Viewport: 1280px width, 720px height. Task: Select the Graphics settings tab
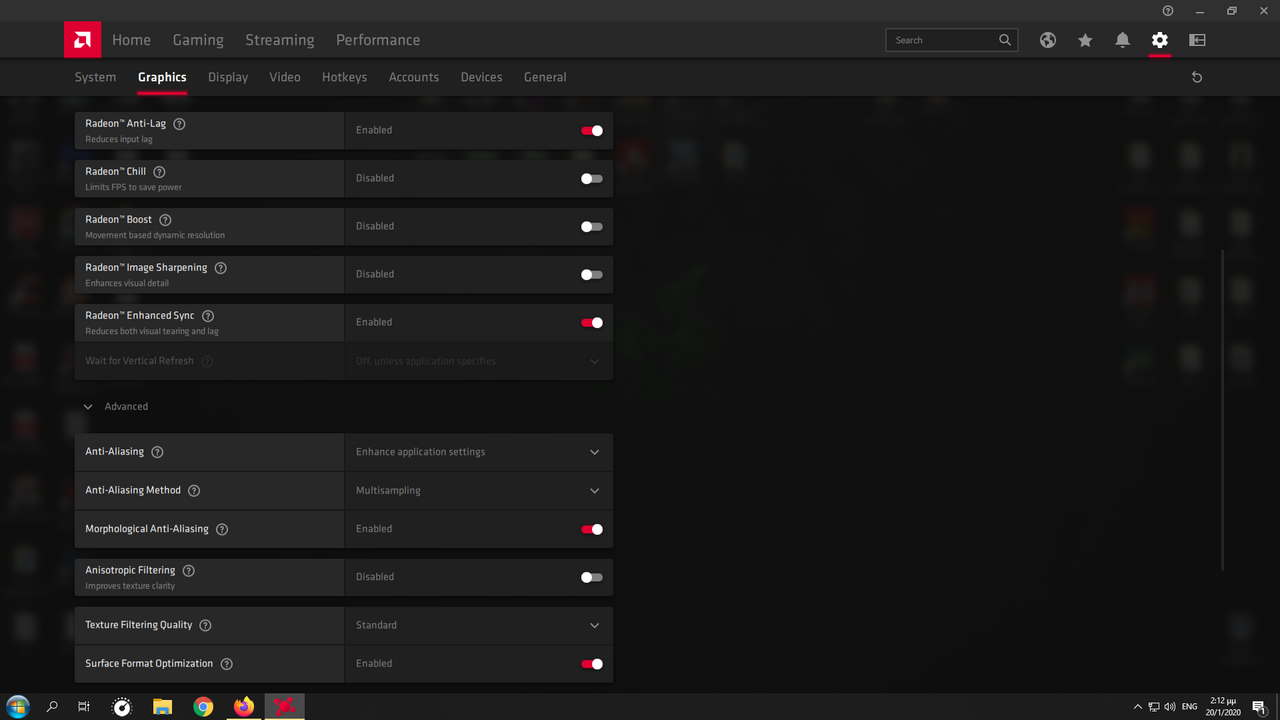pyautogui.click(x=162, y=77)
